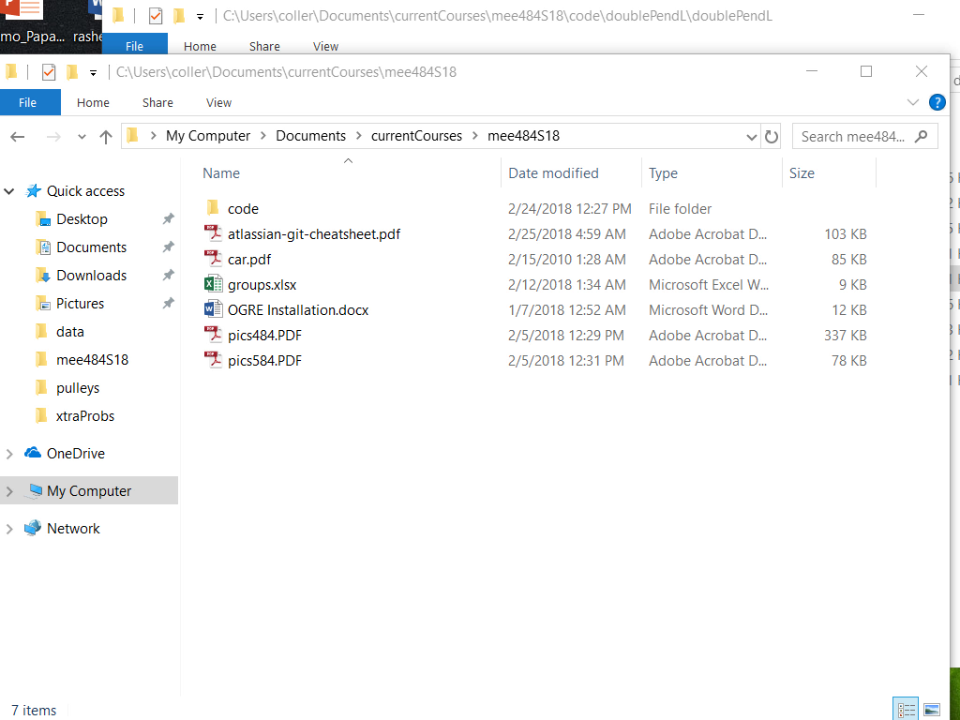Select the xtraProbs folder in sidebar
The height and width of the screenshot is (720, 960).
pos(85,416)
